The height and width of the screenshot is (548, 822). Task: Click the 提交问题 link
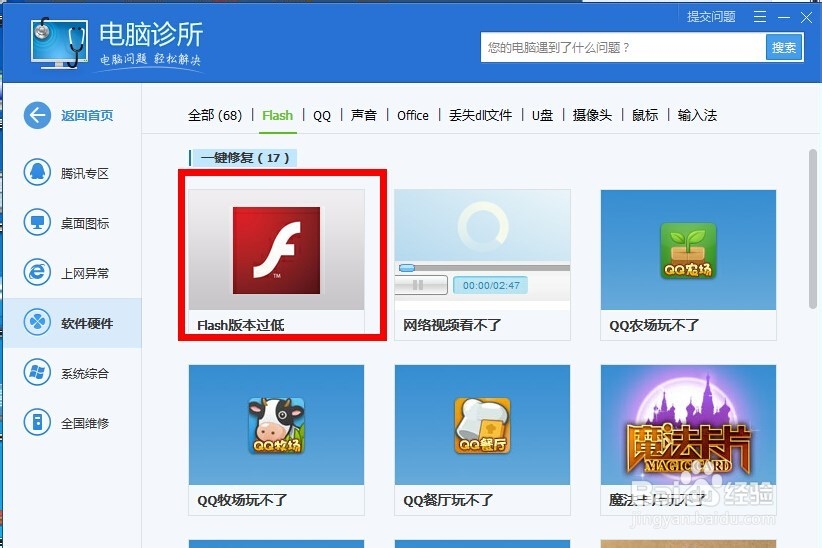tap(711, 17)
